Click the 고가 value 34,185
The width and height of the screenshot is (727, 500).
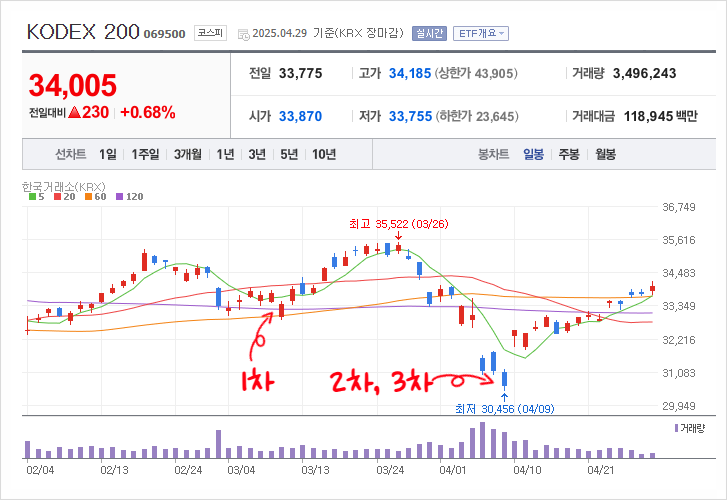click(x=410, y=73)
